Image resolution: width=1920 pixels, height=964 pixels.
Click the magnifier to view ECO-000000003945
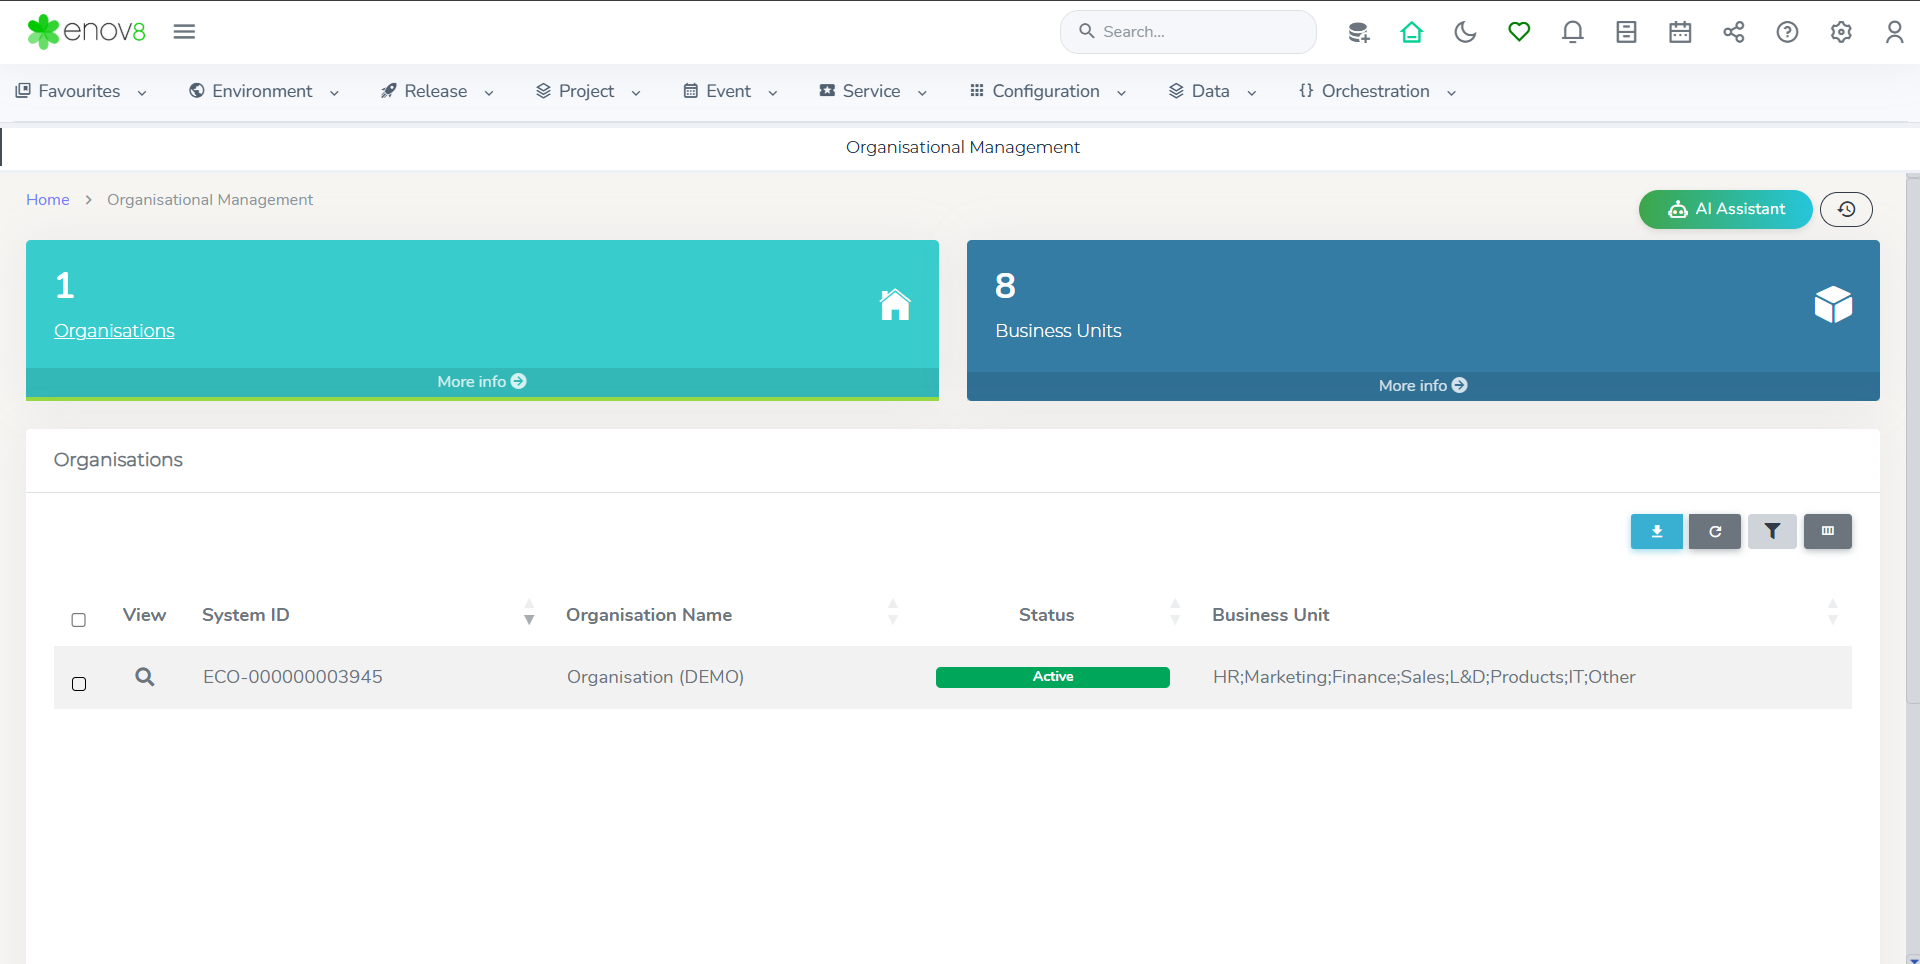pyautogui.click(x=145, y=677)
